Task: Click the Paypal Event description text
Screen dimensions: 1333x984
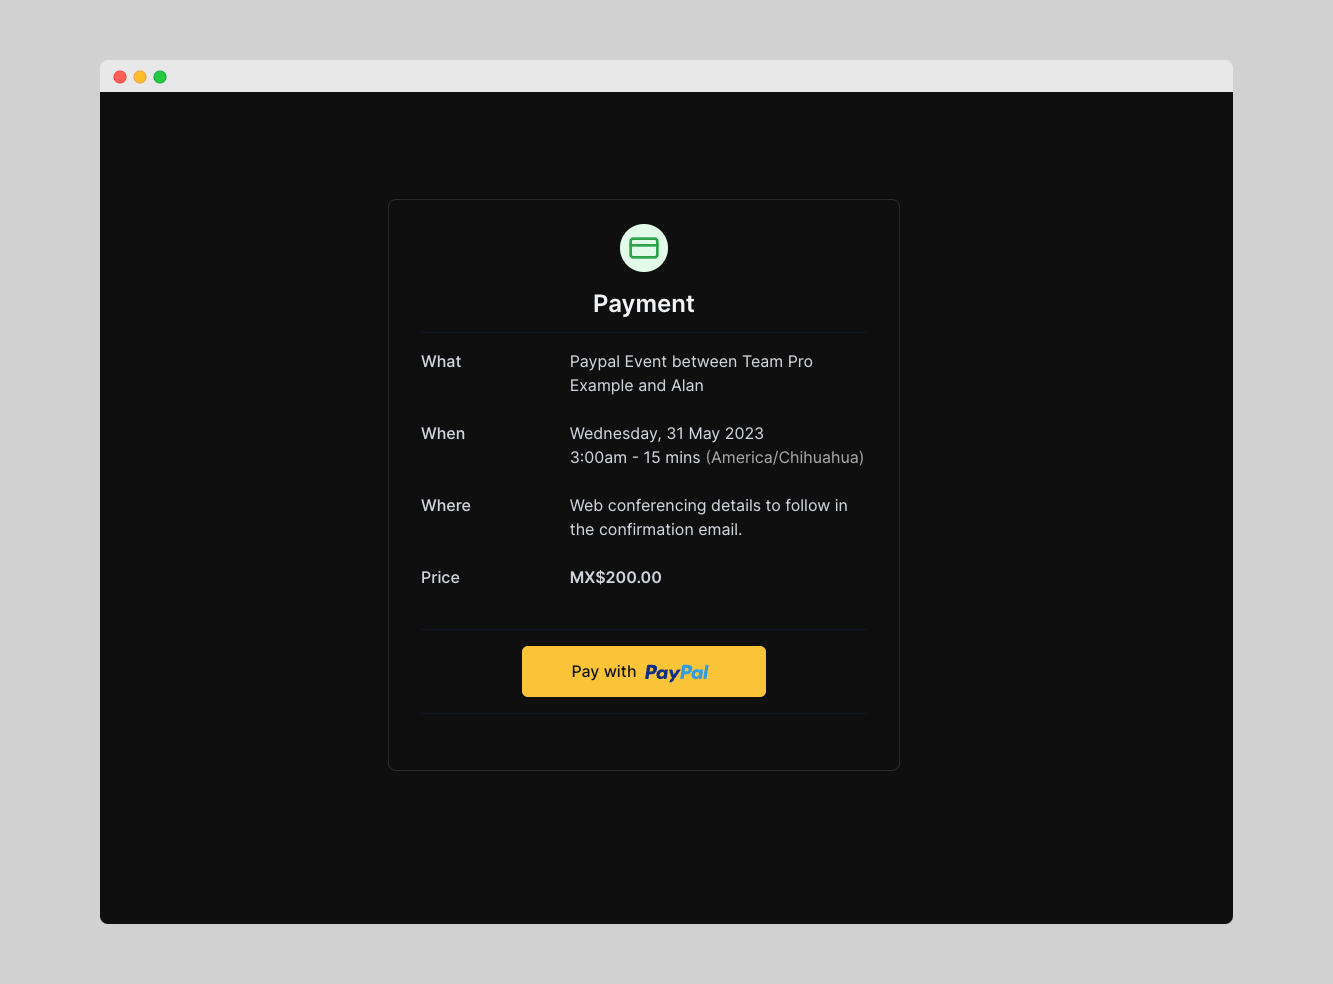Action: point(691,373)
